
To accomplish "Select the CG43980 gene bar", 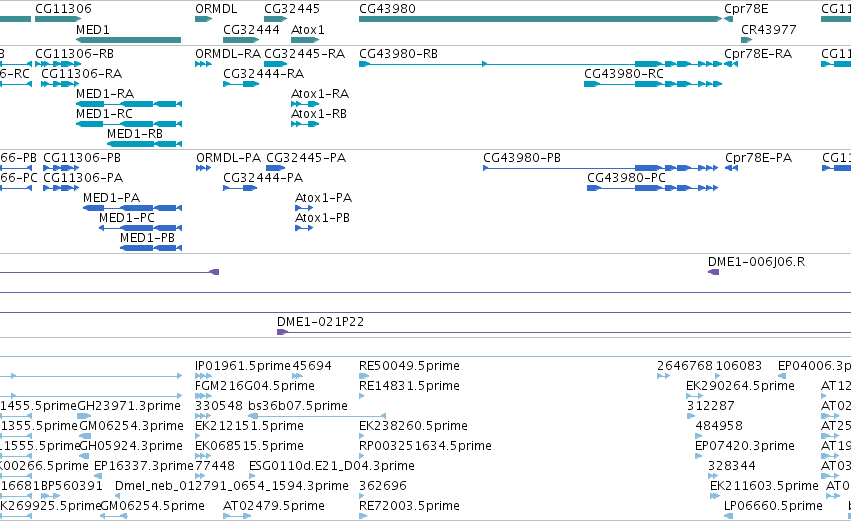I will click(x=541, y=19).
